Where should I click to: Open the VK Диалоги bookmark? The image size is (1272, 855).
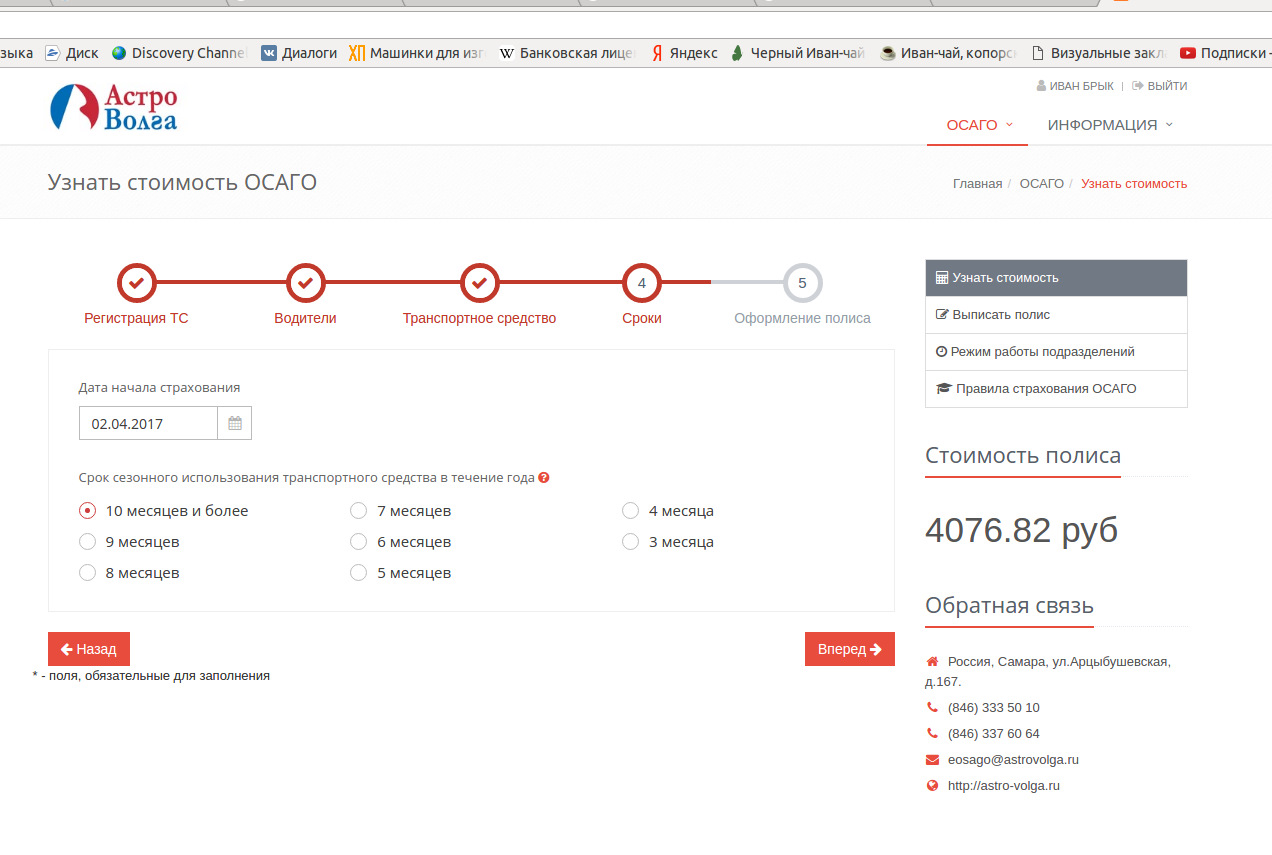pyautogui.click(x=299, y=53)
